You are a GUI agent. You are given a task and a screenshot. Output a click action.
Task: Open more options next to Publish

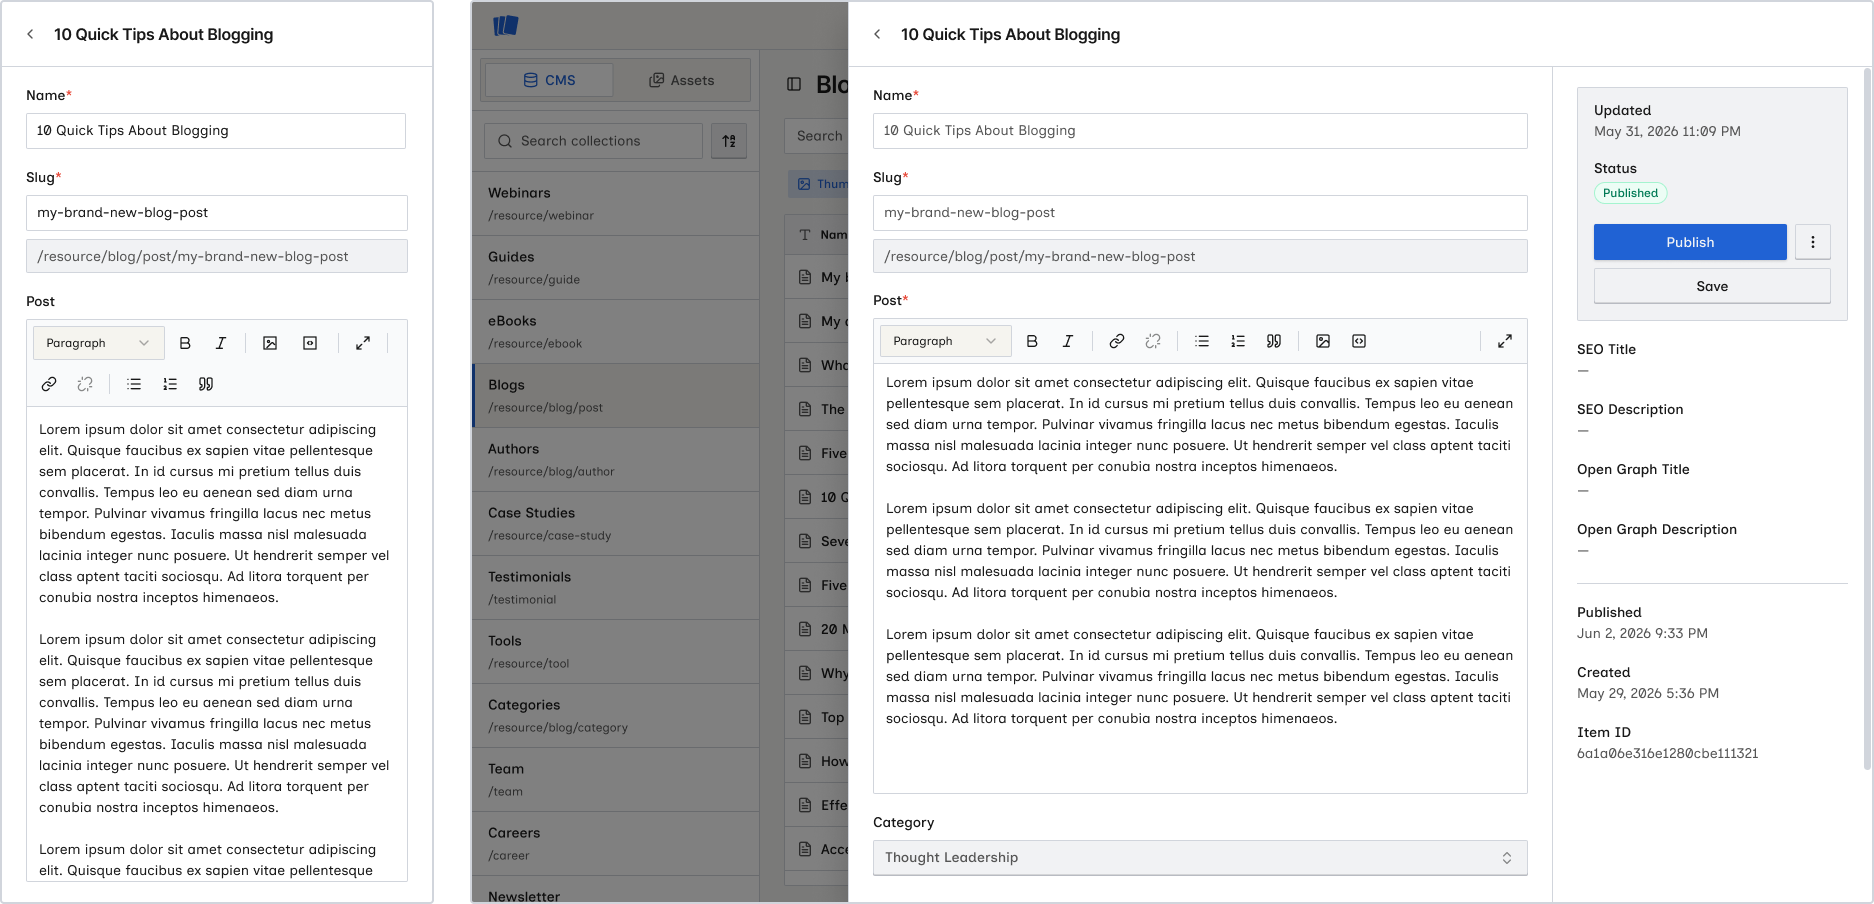tap(1813, 242)
